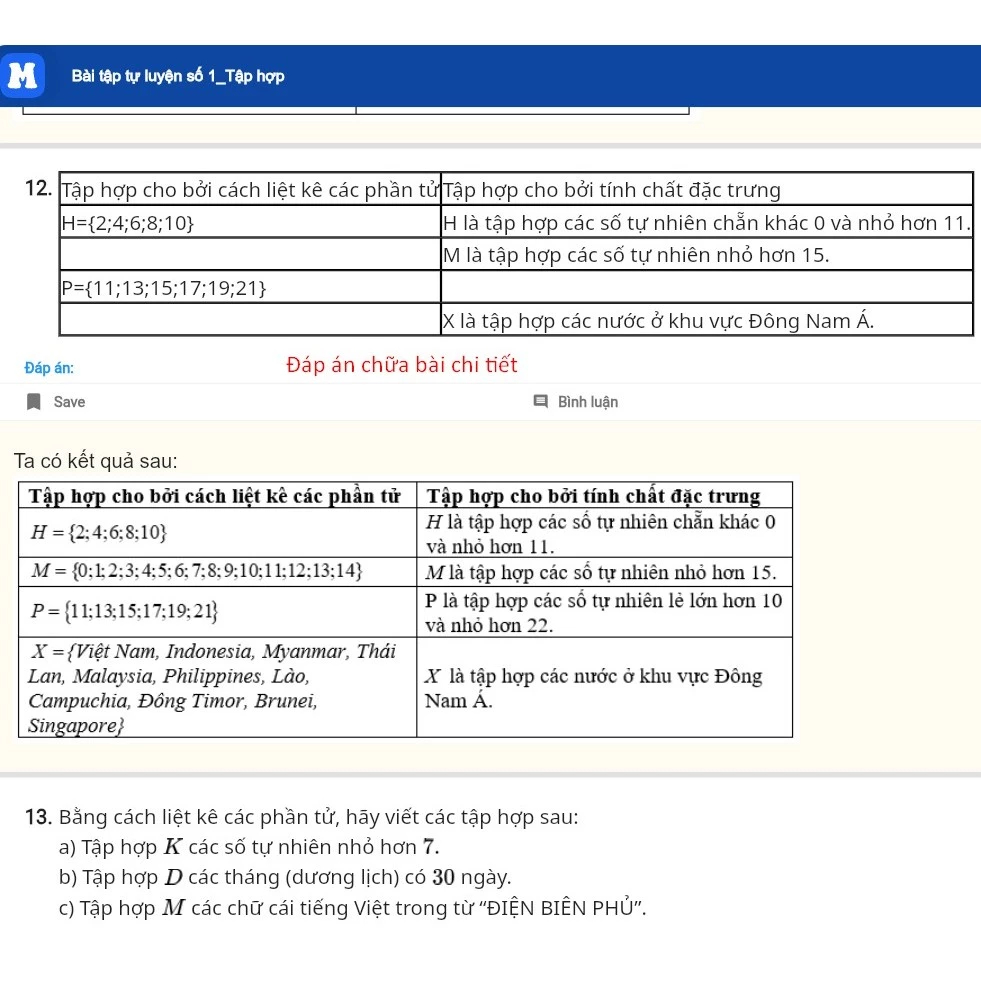Screen dimensions: 981x981
Task: Click the H={2;4;6;8;10} cell in question table
Action: 250,222
